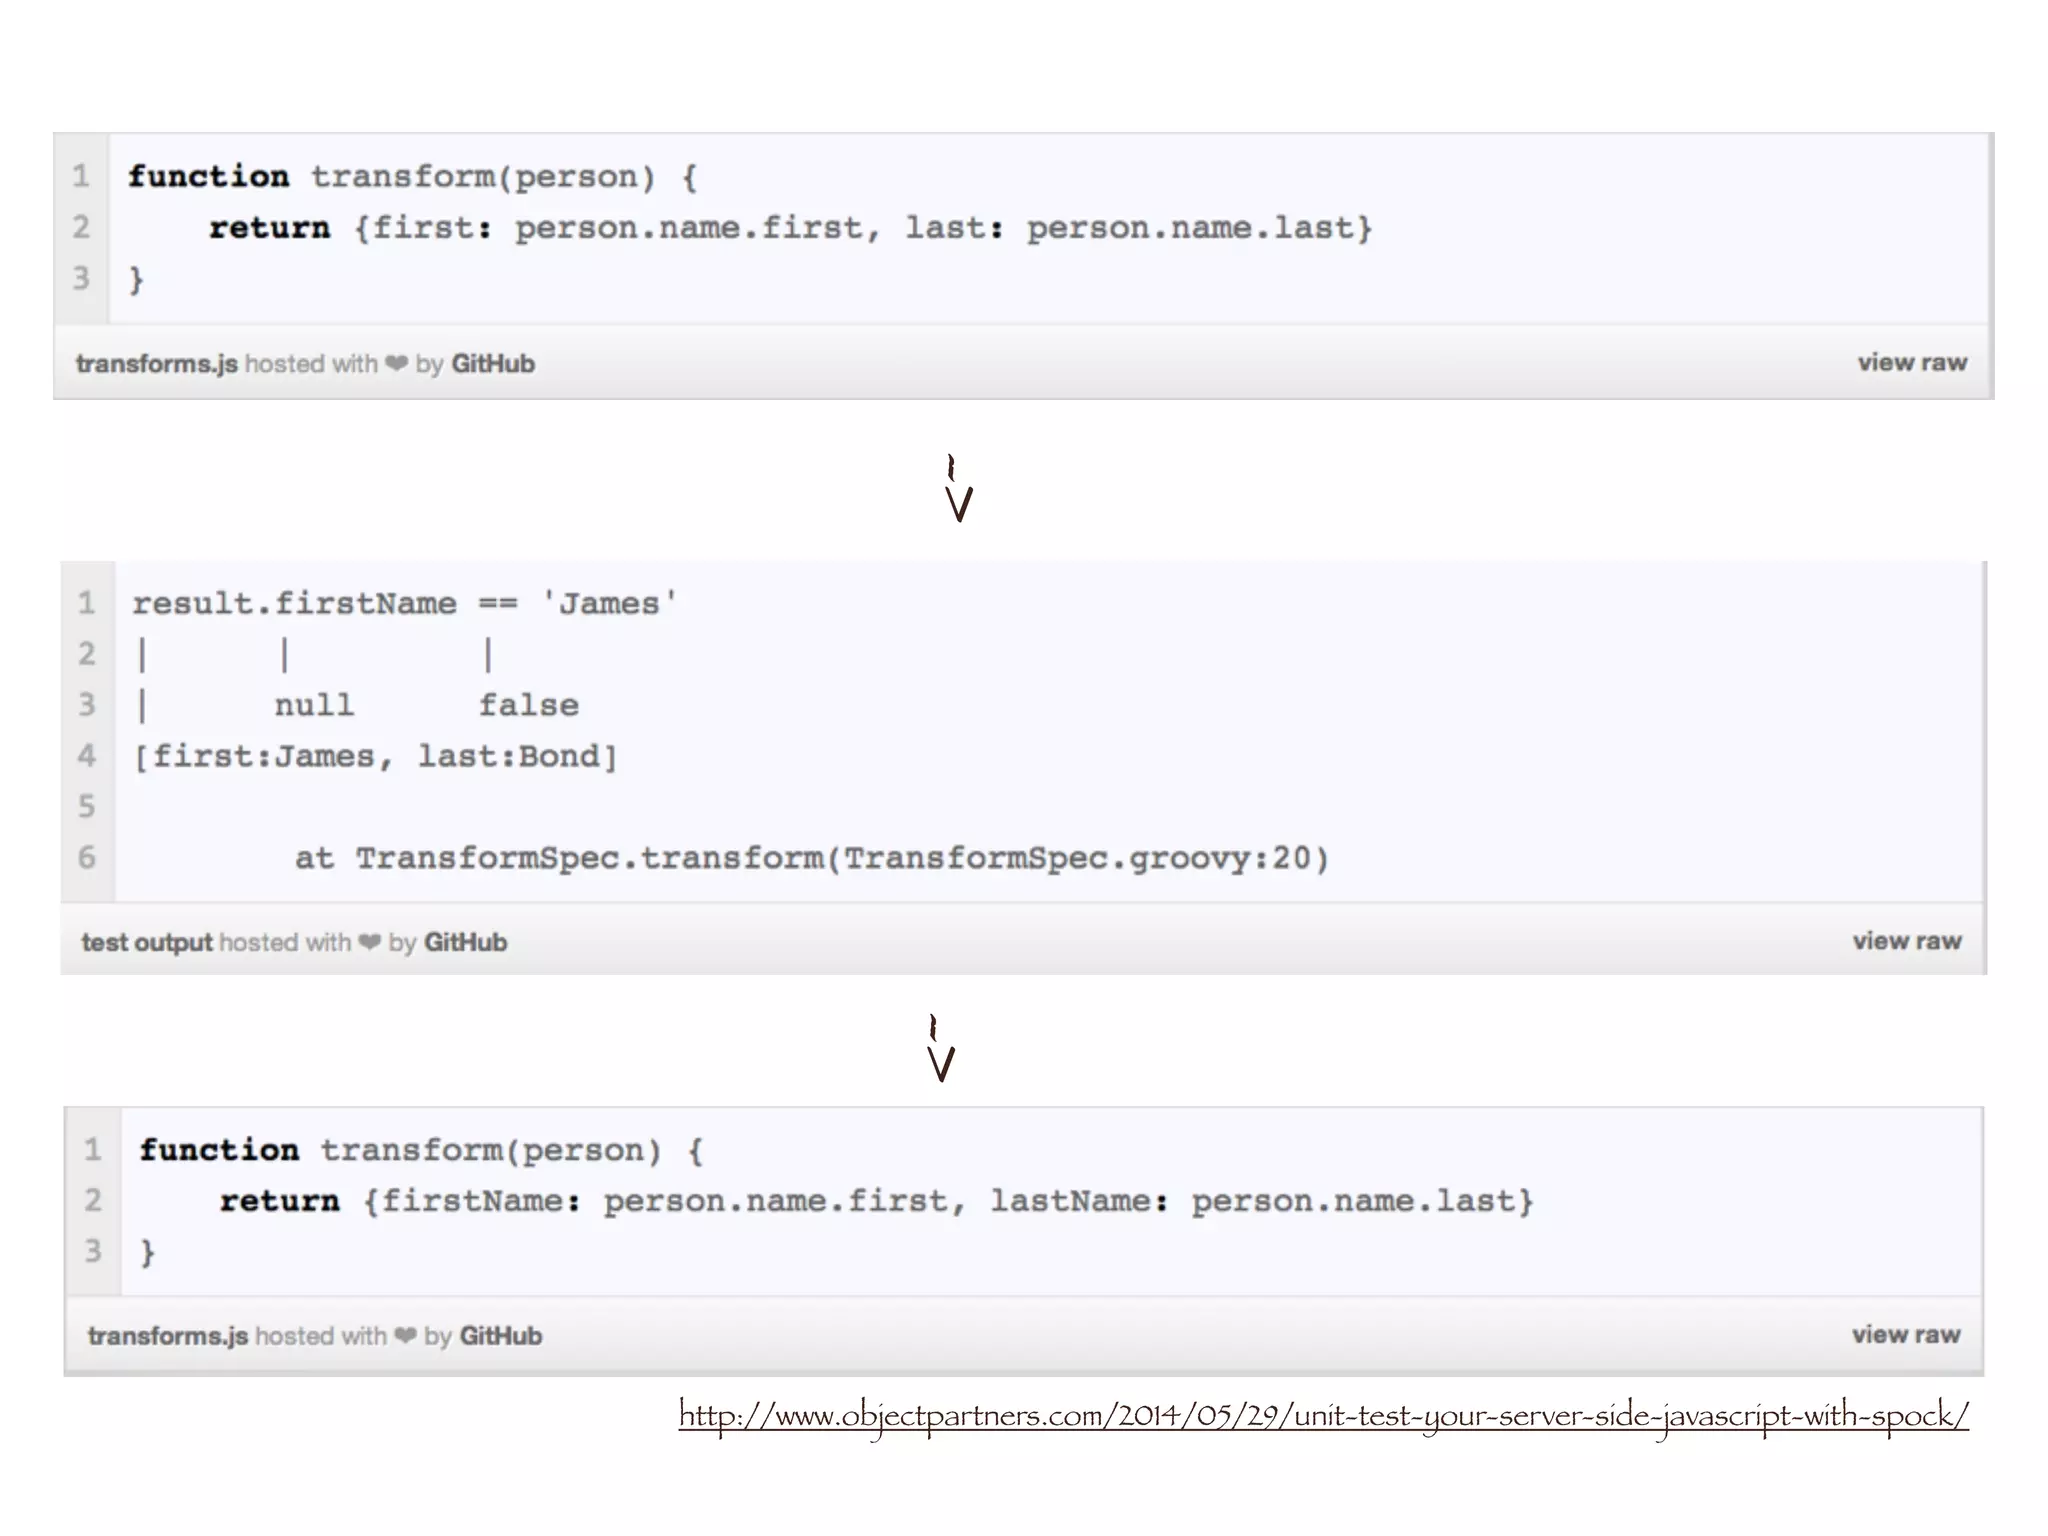Viewport: 2048px width, 1536px height.
Task: Open 'view raw' for the test output gist
Action: point(1907,941)
